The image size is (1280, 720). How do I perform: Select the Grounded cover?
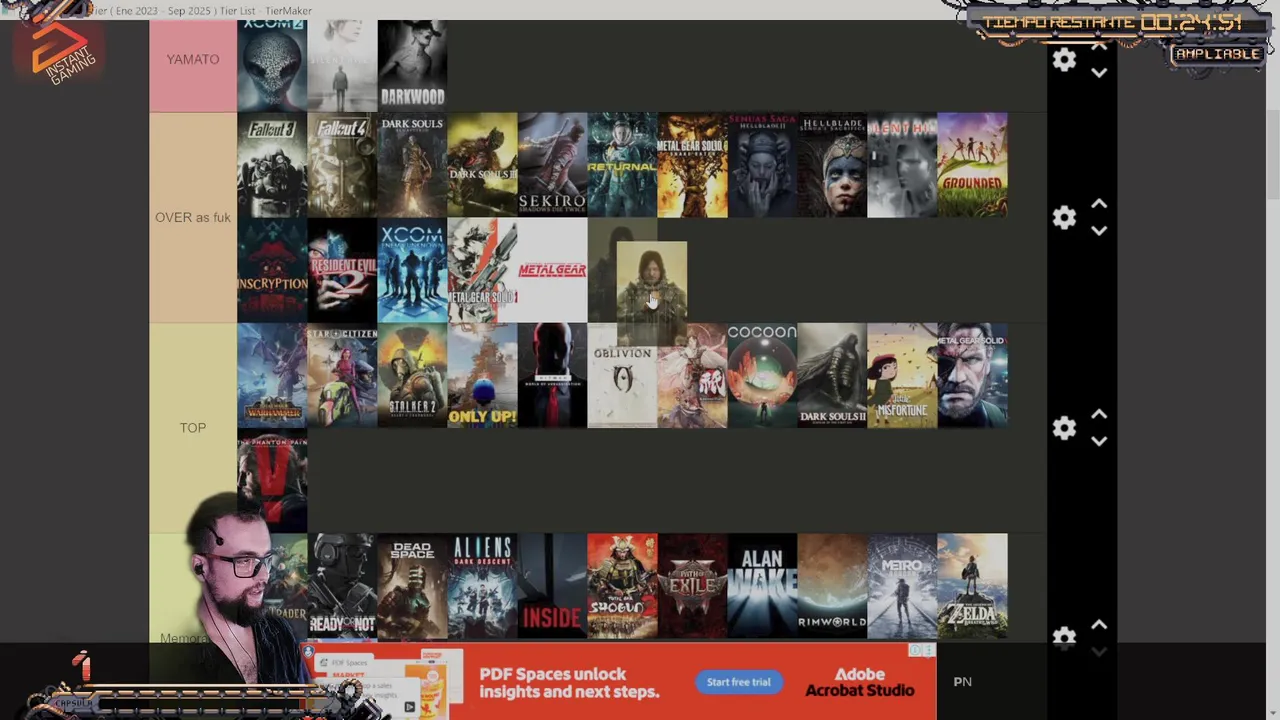click(x=972, y=165)
